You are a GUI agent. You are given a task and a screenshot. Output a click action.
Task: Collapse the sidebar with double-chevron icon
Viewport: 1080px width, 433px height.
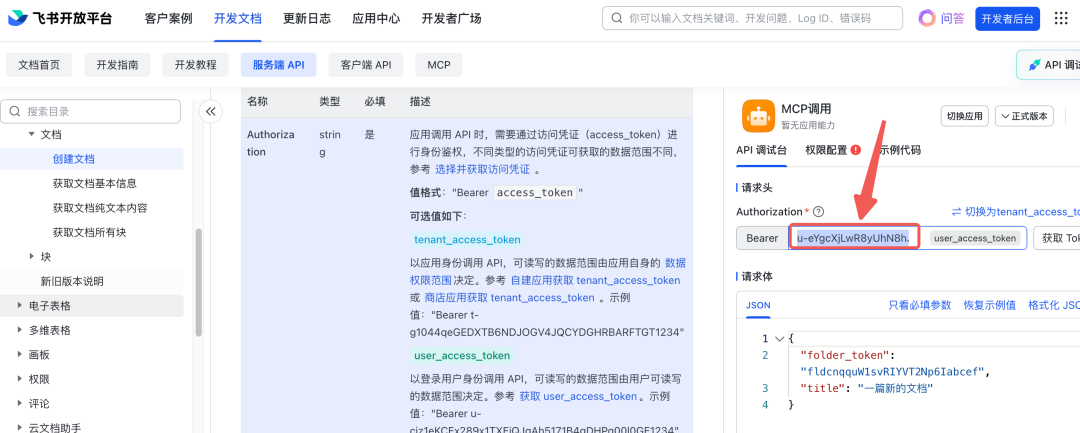[211, 112]
